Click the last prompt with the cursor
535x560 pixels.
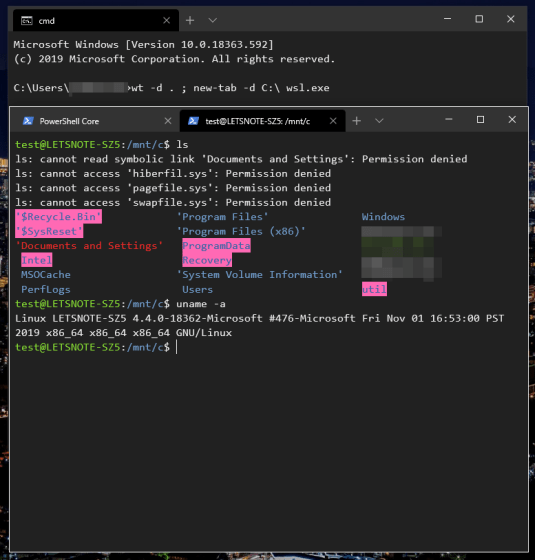(96, 347)
